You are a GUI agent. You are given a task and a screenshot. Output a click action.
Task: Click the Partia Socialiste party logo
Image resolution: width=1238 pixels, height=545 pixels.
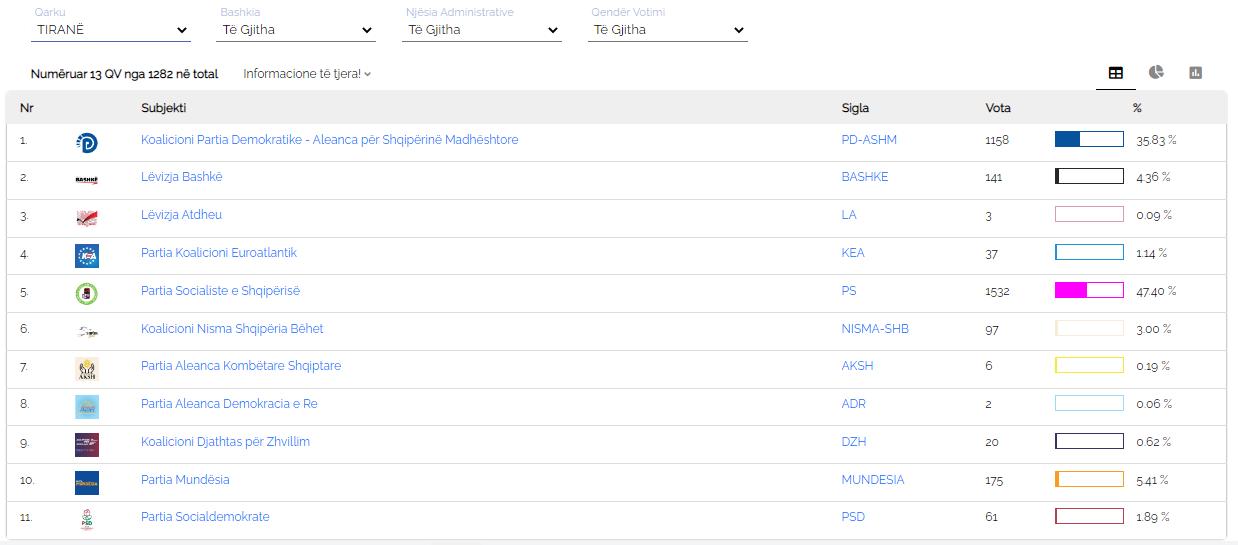pos(87,293)
